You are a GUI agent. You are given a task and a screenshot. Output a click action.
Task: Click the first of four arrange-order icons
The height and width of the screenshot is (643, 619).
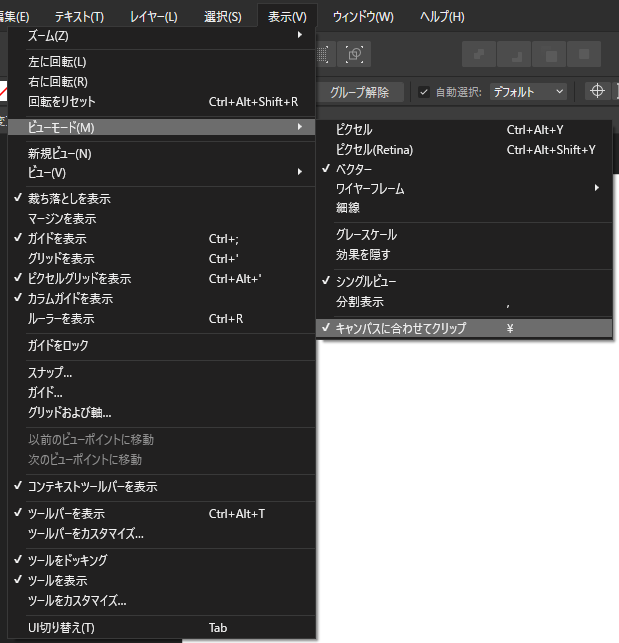477,53
